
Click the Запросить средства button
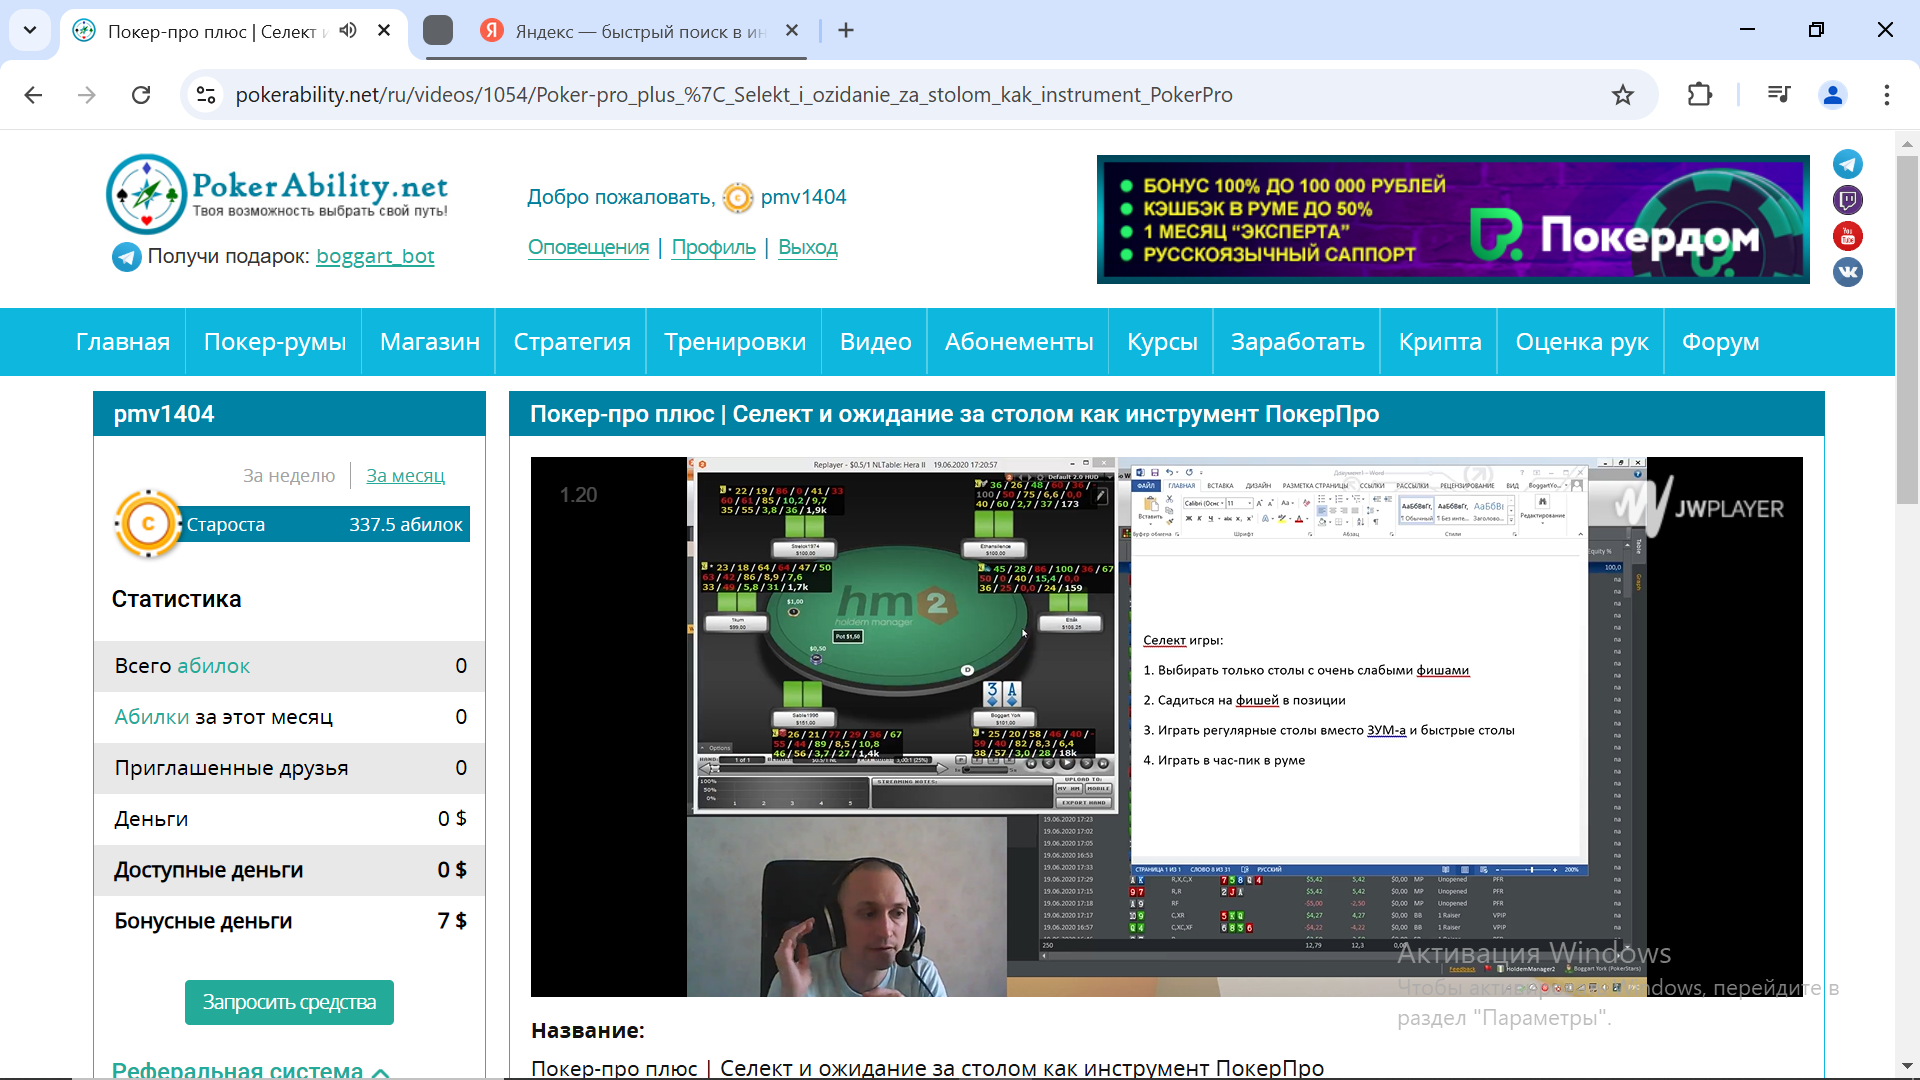point(289,1002)
